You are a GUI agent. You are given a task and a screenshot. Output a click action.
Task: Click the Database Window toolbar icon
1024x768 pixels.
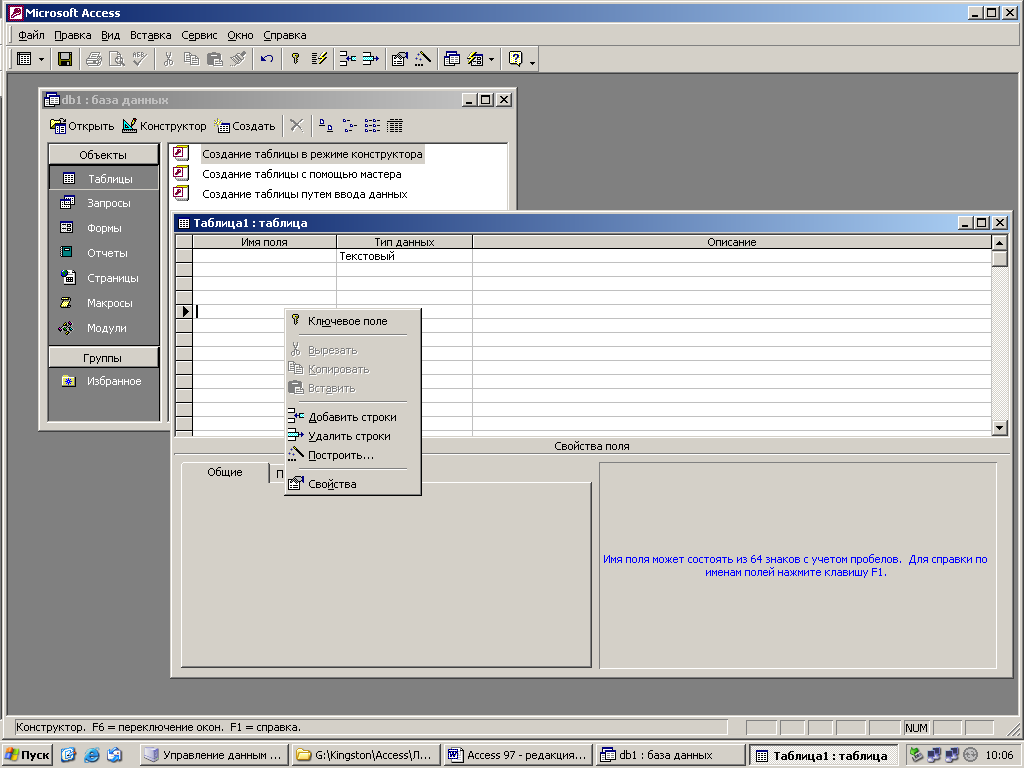452,59
